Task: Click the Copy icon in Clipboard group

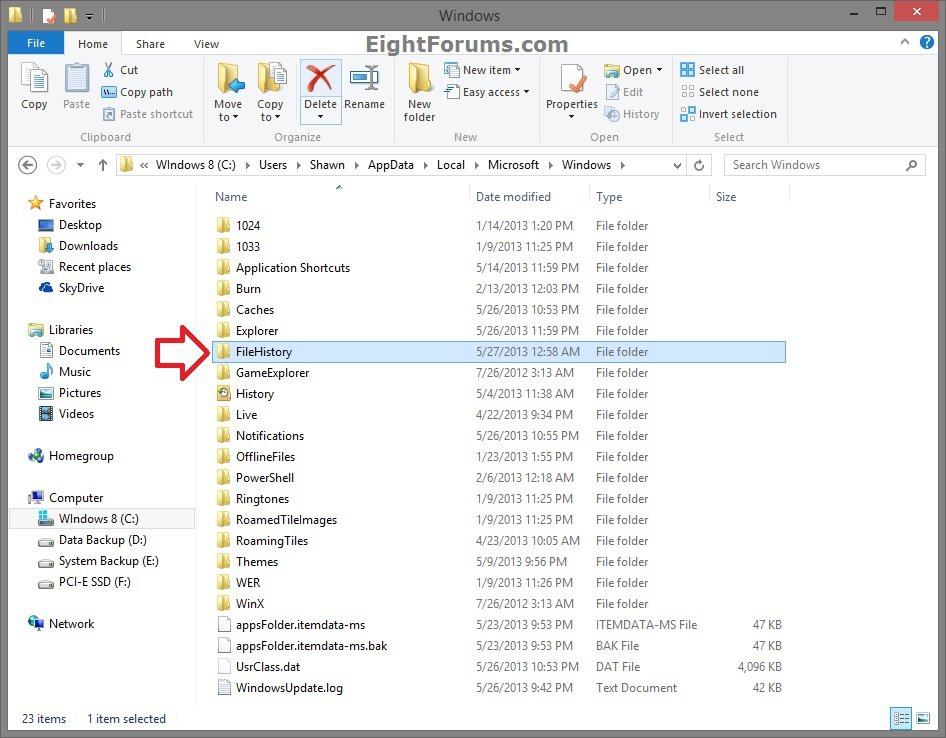Action: click(34, 86)
